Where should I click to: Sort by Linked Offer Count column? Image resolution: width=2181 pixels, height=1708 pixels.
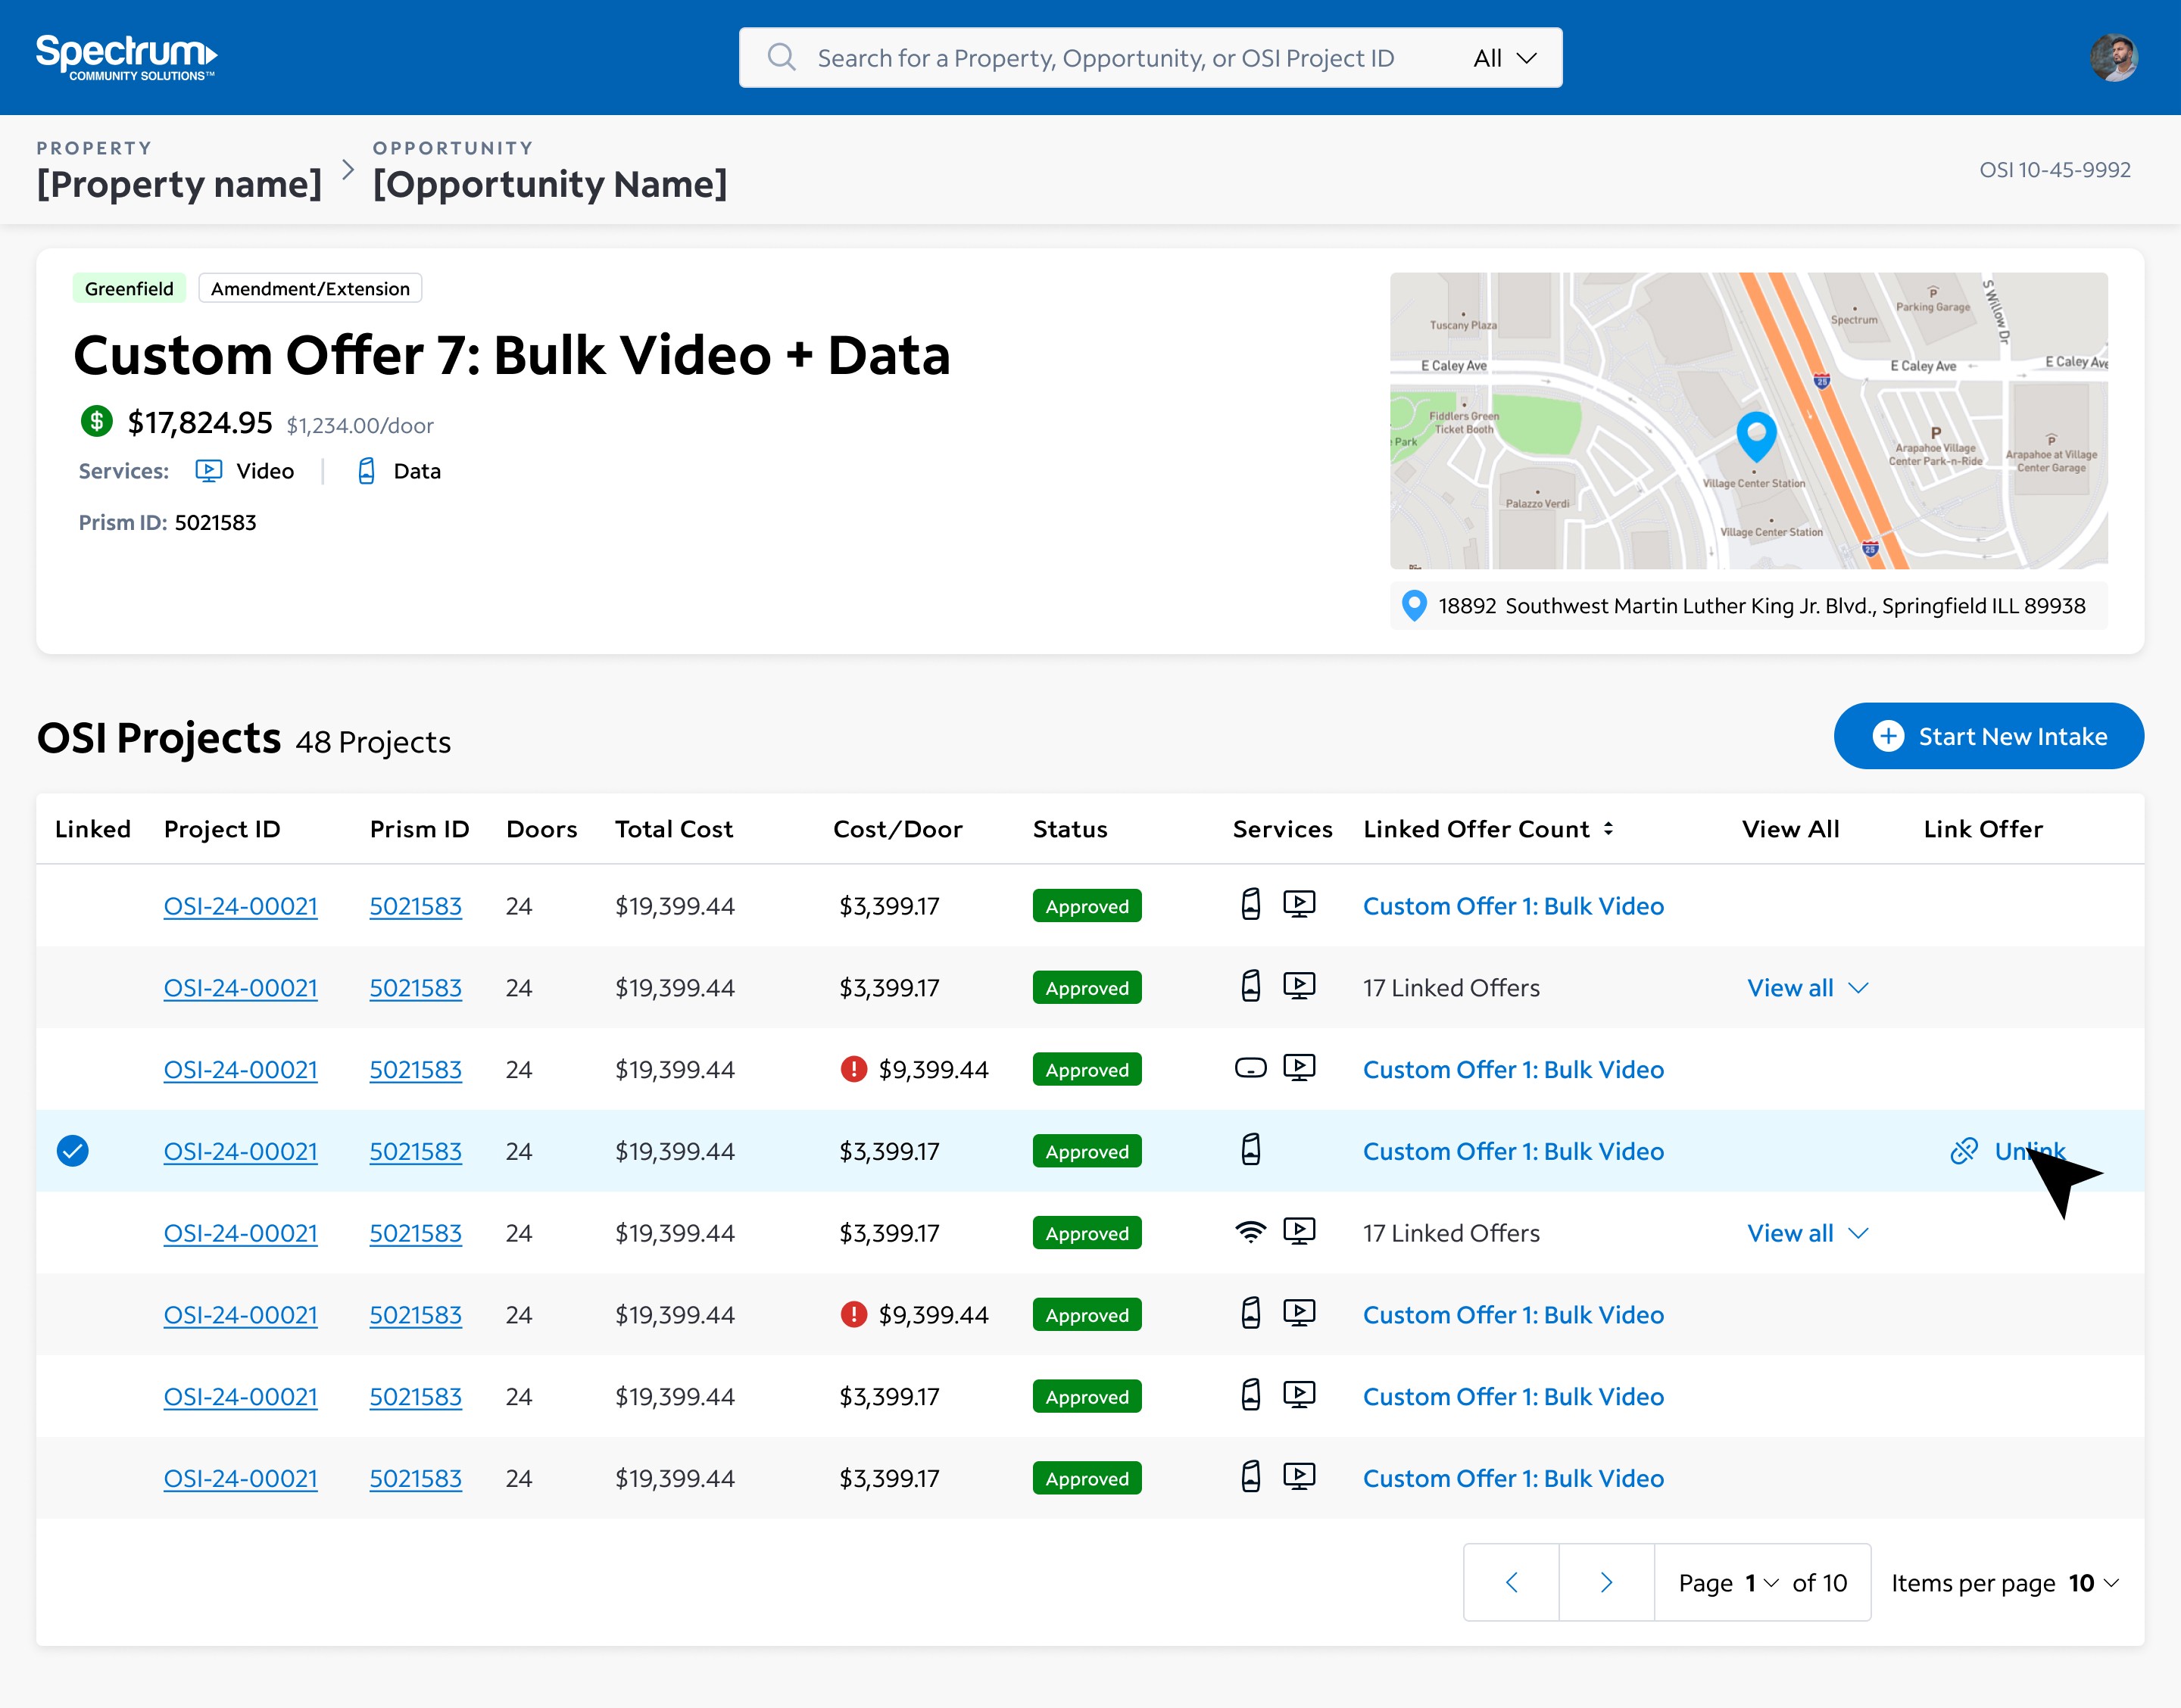1608,828
